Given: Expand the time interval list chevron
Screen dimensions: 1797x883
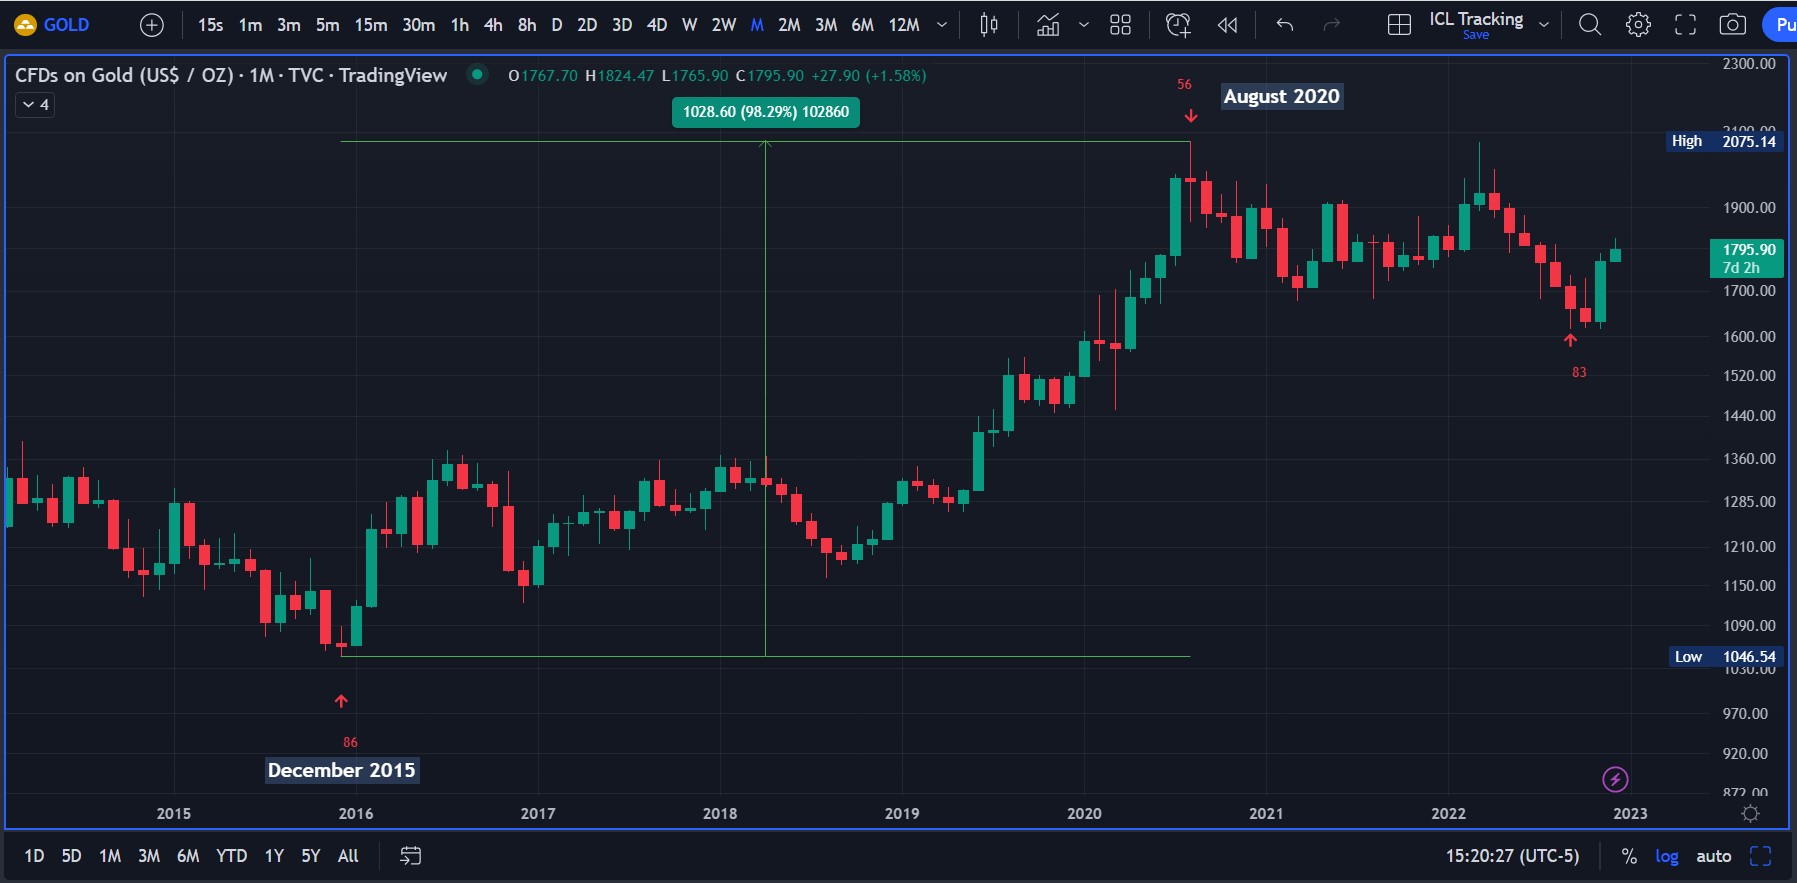Looking at the screenshot, I should 941,25.
